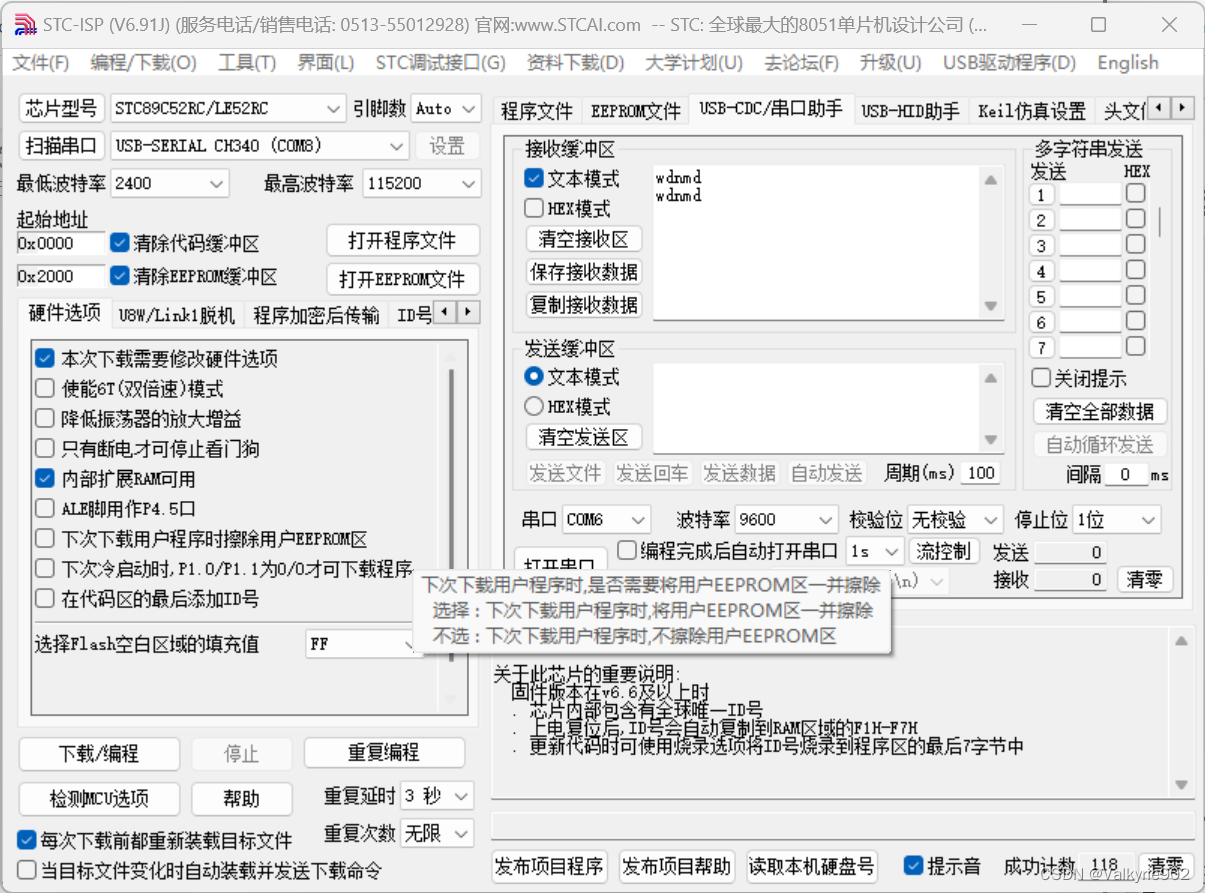Open the Keil仿真设置 tab
The width and height of the screenshot is (1205, 893).
pyautogui.click(x=1031, y=111)
